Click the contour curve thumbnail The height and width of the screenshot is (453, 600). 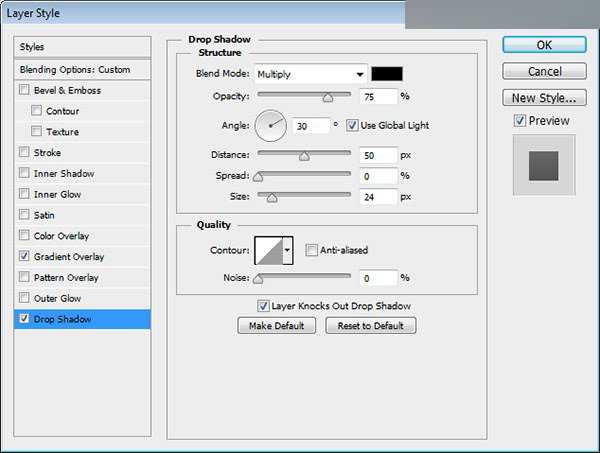(268, 250)
